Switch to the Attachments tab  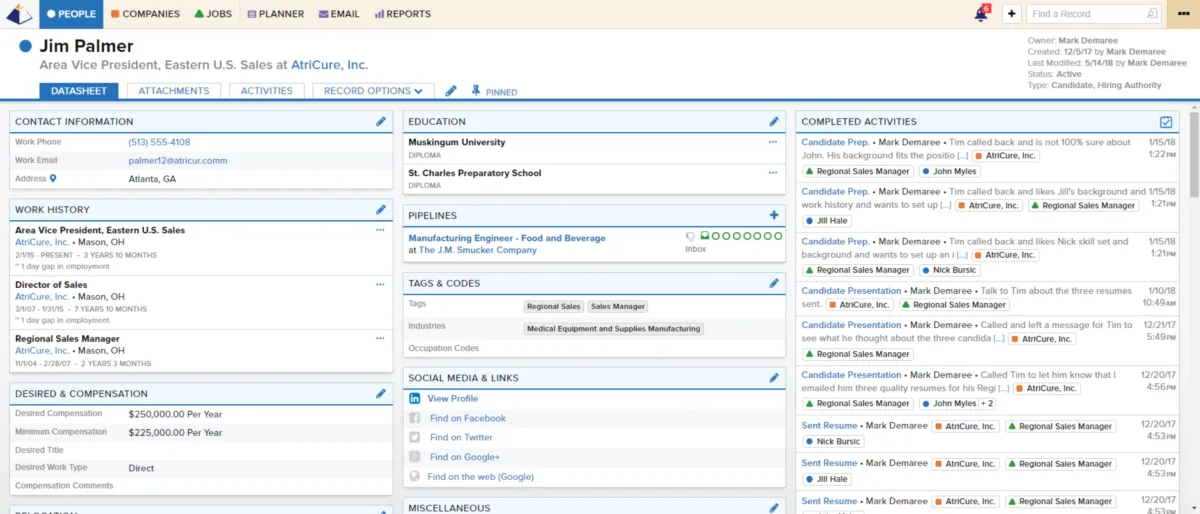click(174, 91)
